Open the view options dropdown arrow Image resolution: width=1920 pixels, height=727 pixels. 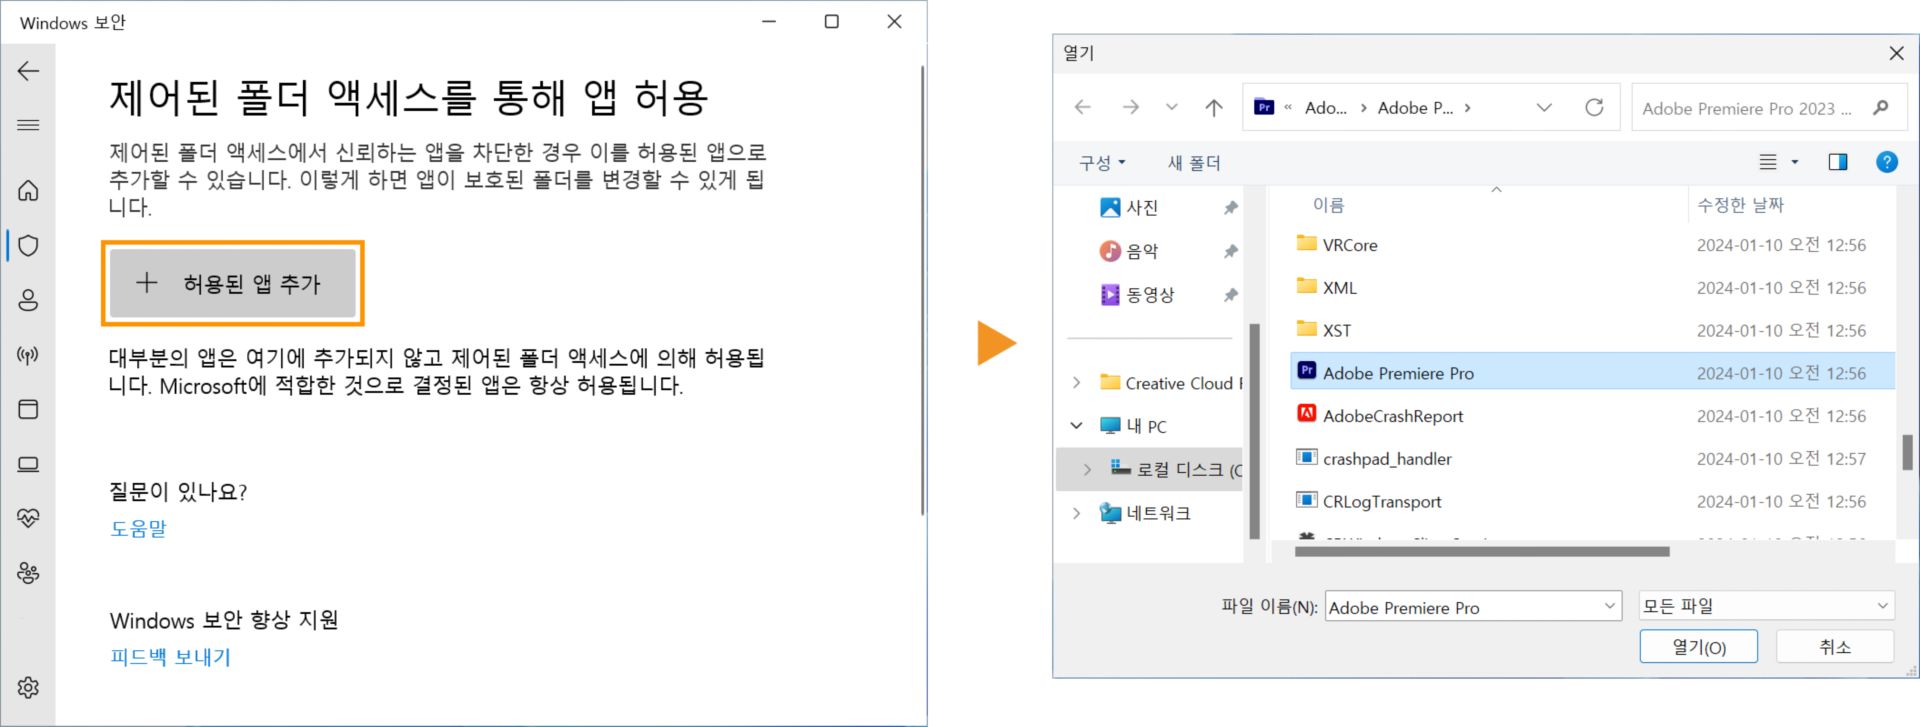coord(1795,162)
